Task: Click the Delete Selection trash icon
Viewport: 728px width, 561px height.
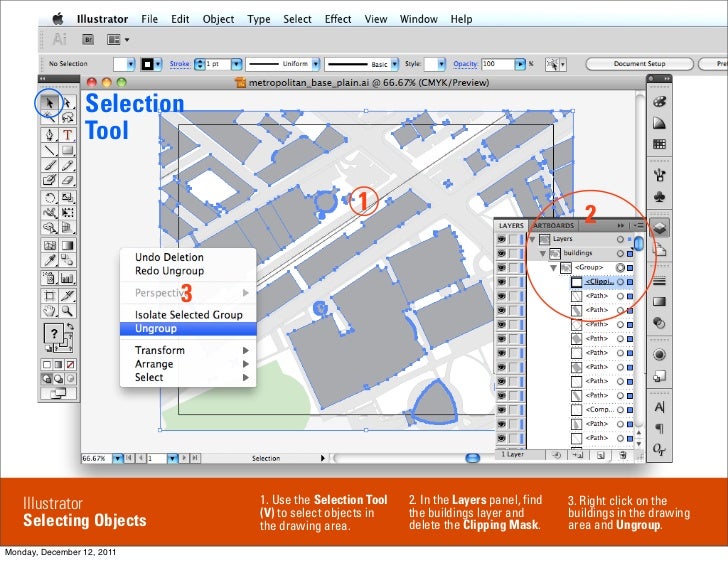Action: 623,455
